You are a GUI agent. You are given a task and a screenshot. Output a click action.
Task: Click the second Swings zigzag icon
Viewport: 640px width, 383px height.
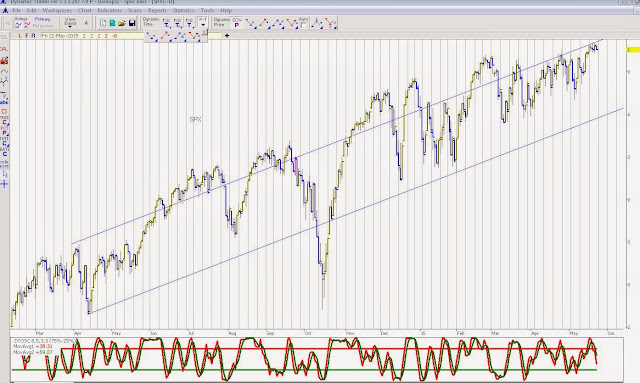(x=27, y=26)
